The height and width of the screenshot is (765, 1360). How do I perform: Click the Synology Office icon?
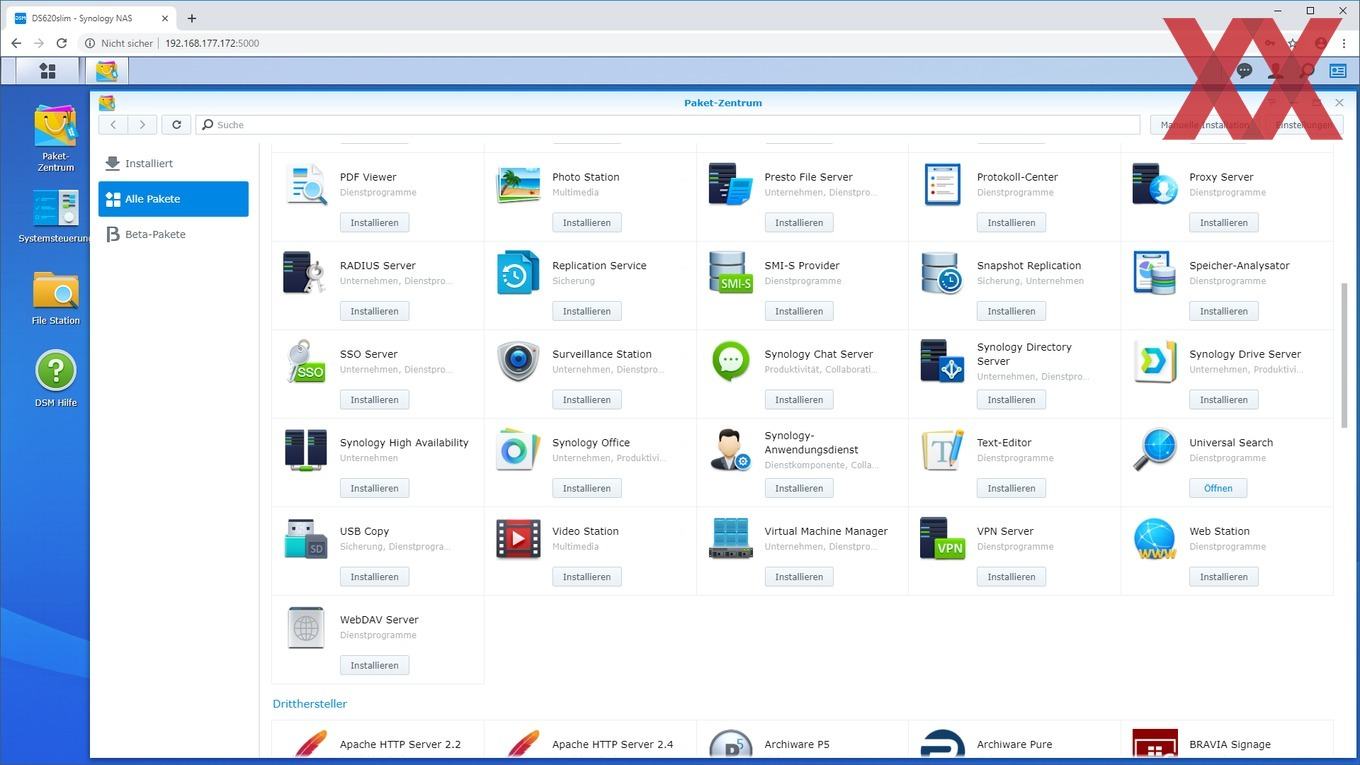(518, 450)
